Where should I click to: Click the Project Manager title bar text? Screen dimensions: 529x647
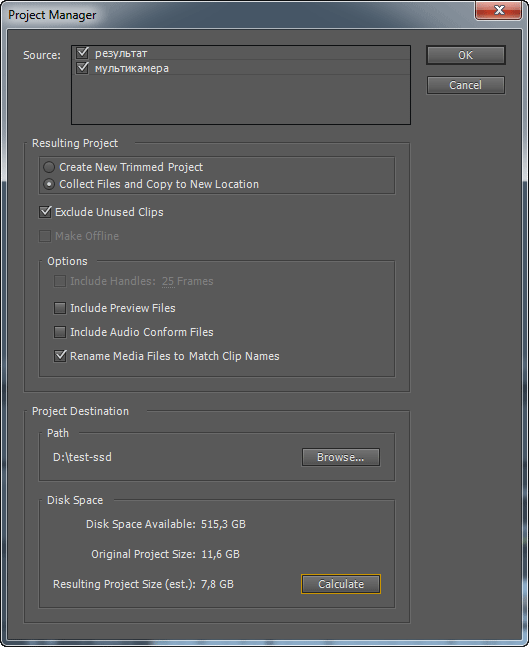[52, 15]
